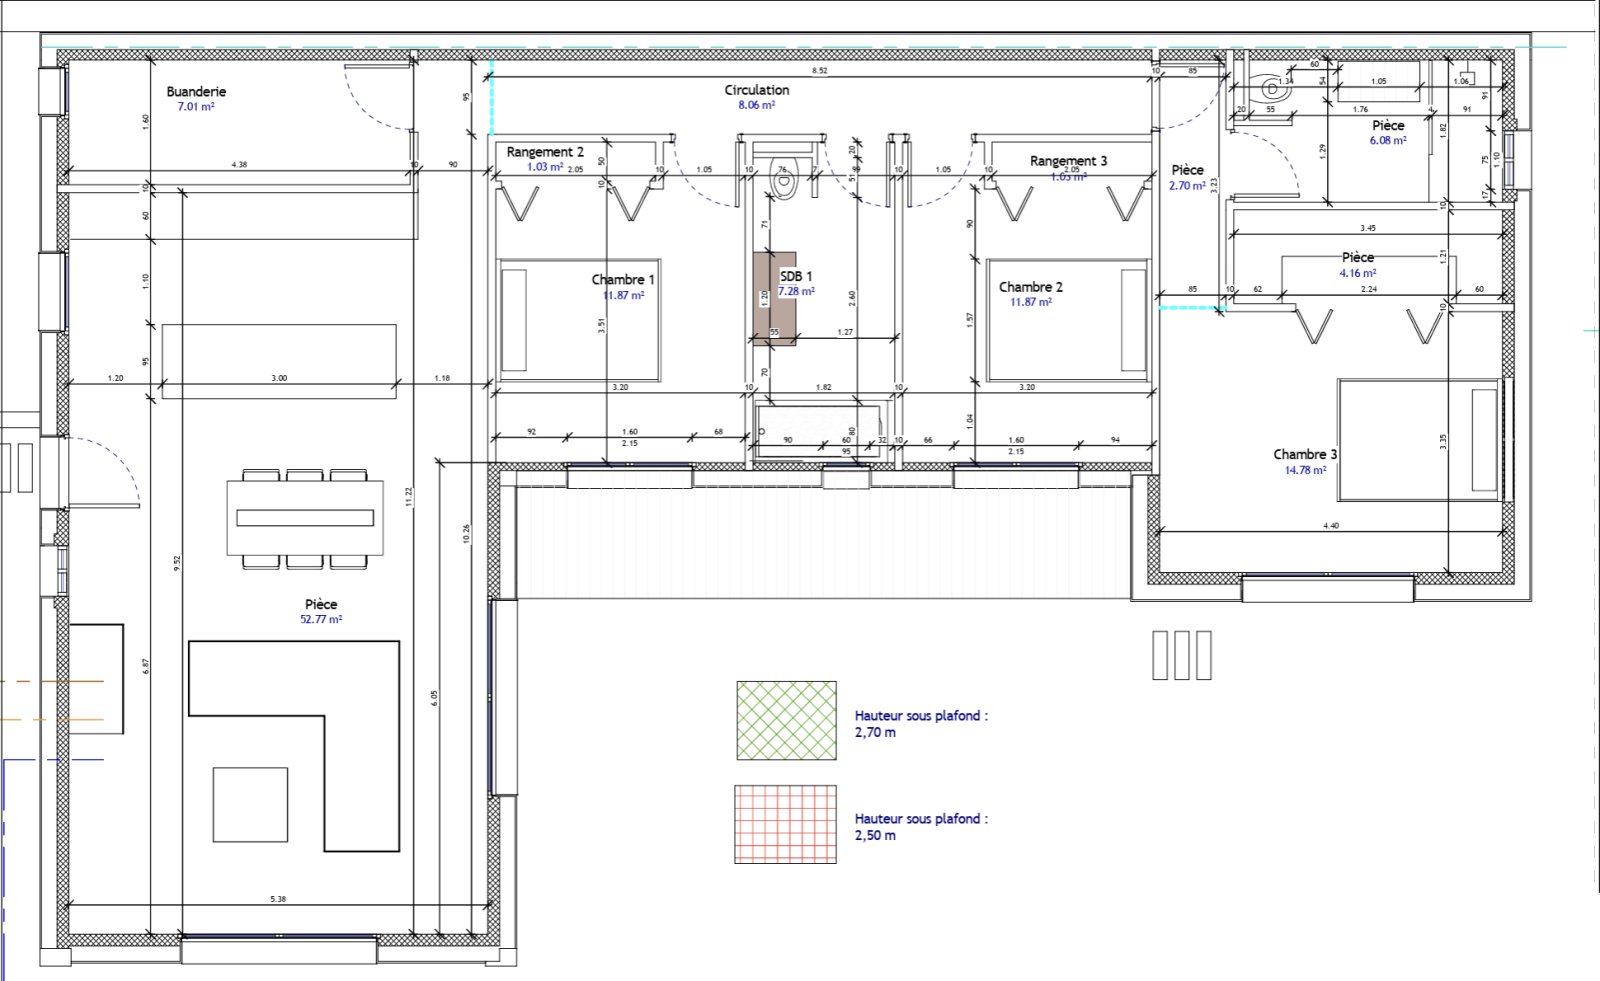Click the Rangement 3 label
1600x981 pixels.
(x=1068, y=161)
